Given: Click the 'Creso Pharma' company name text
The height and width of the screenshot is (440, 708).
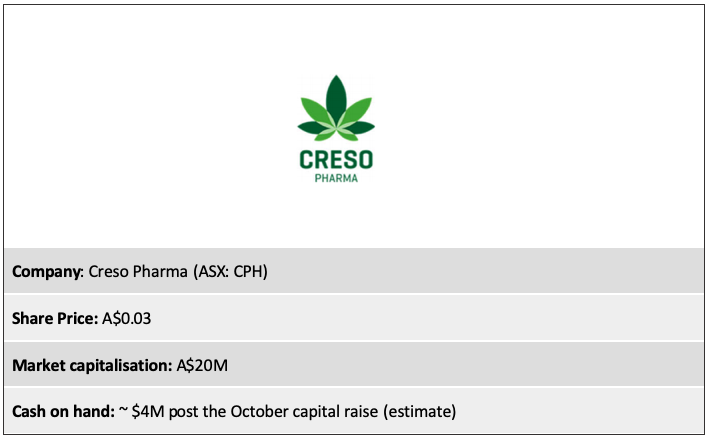Looking at the screenshot, I should 138,271.
